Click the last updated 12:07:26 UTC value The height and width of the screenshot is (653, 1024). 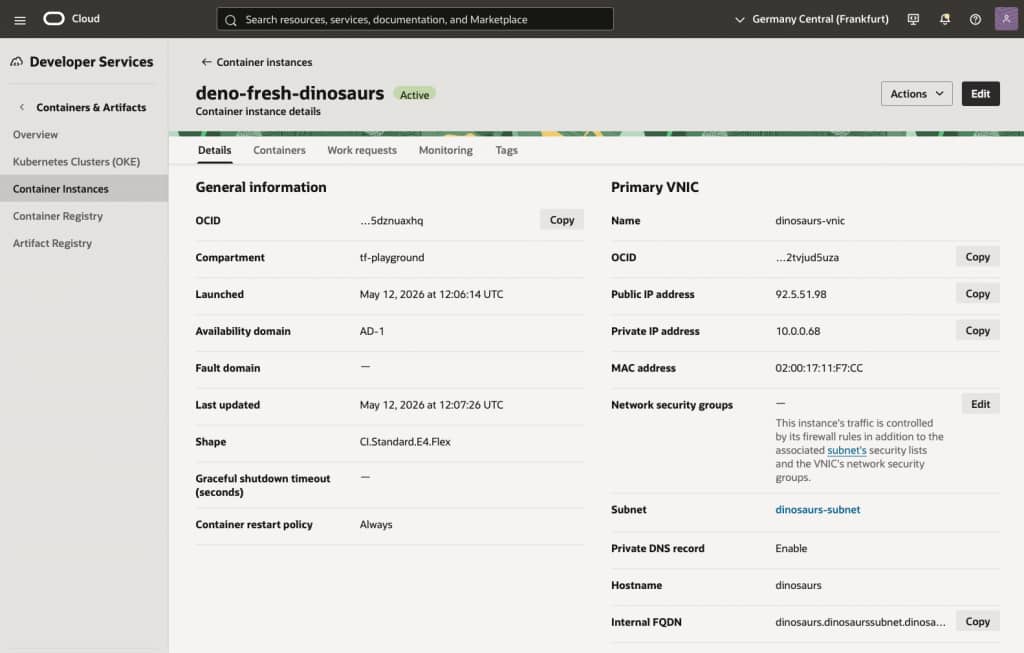[432, 405]
